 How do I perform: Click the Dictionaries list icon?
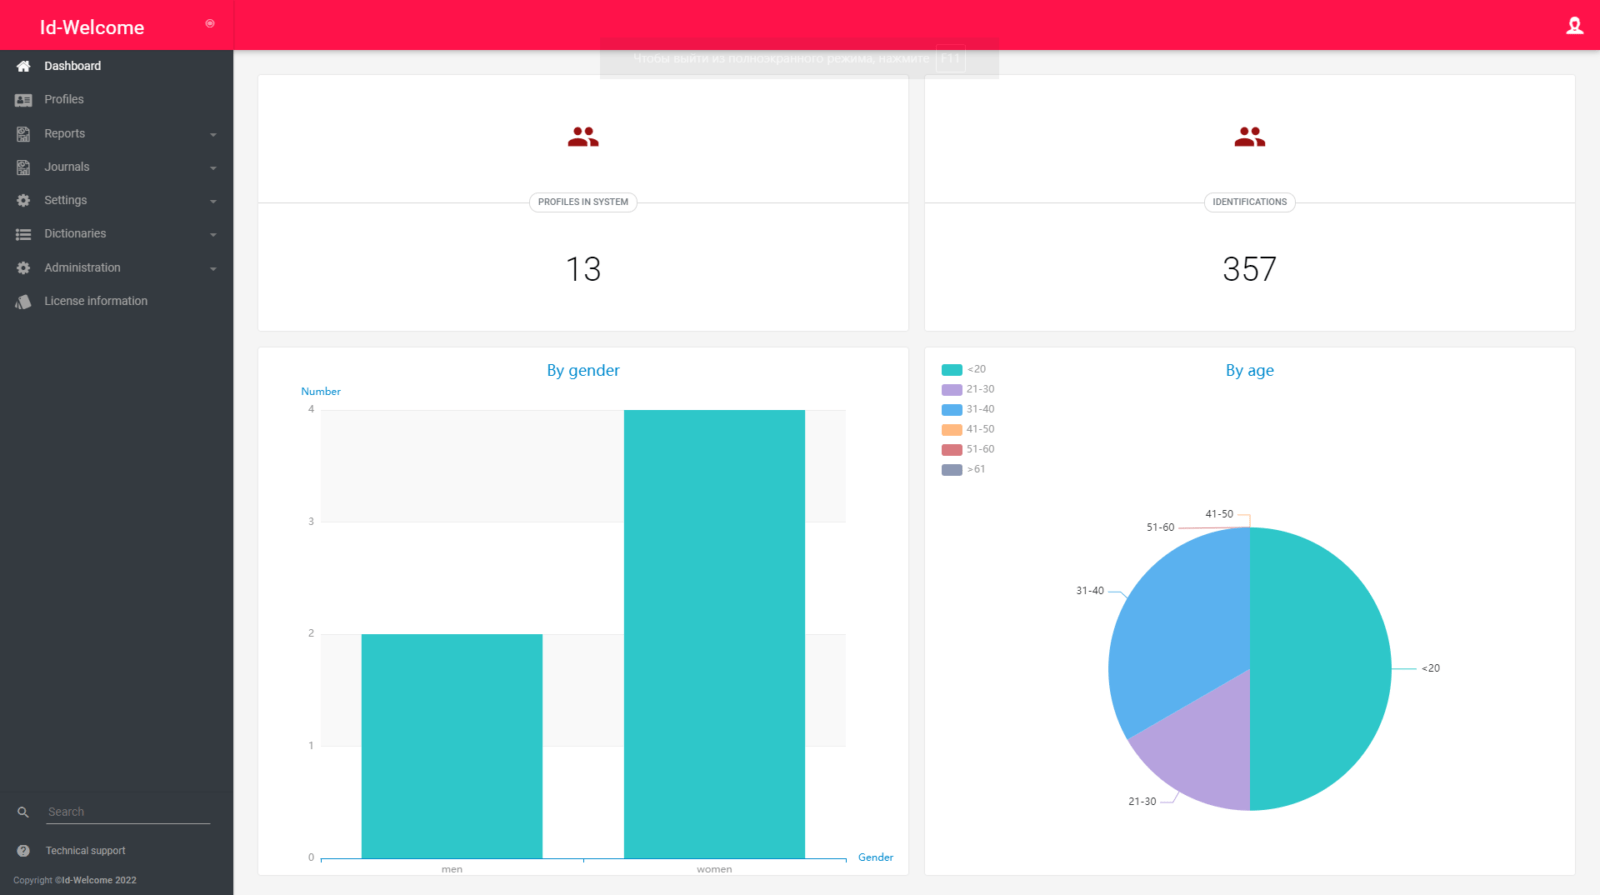(23, 234)
